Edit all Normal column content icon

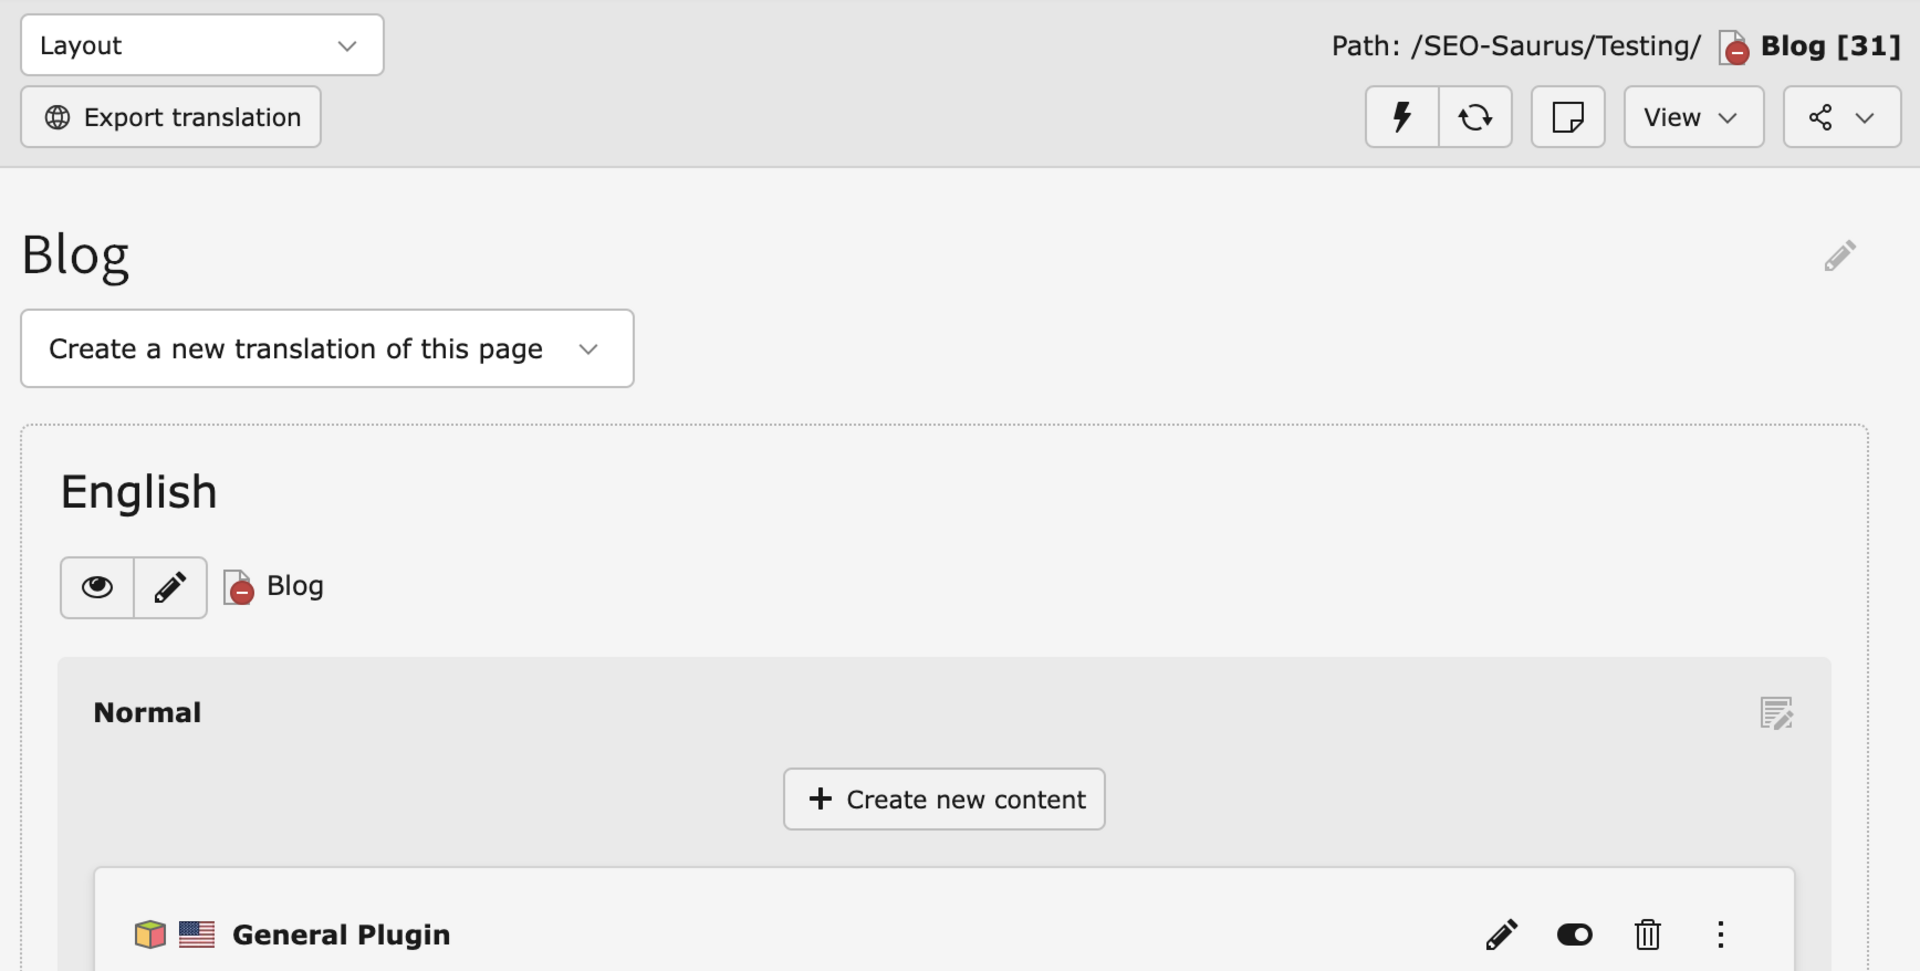point(1776,713)
